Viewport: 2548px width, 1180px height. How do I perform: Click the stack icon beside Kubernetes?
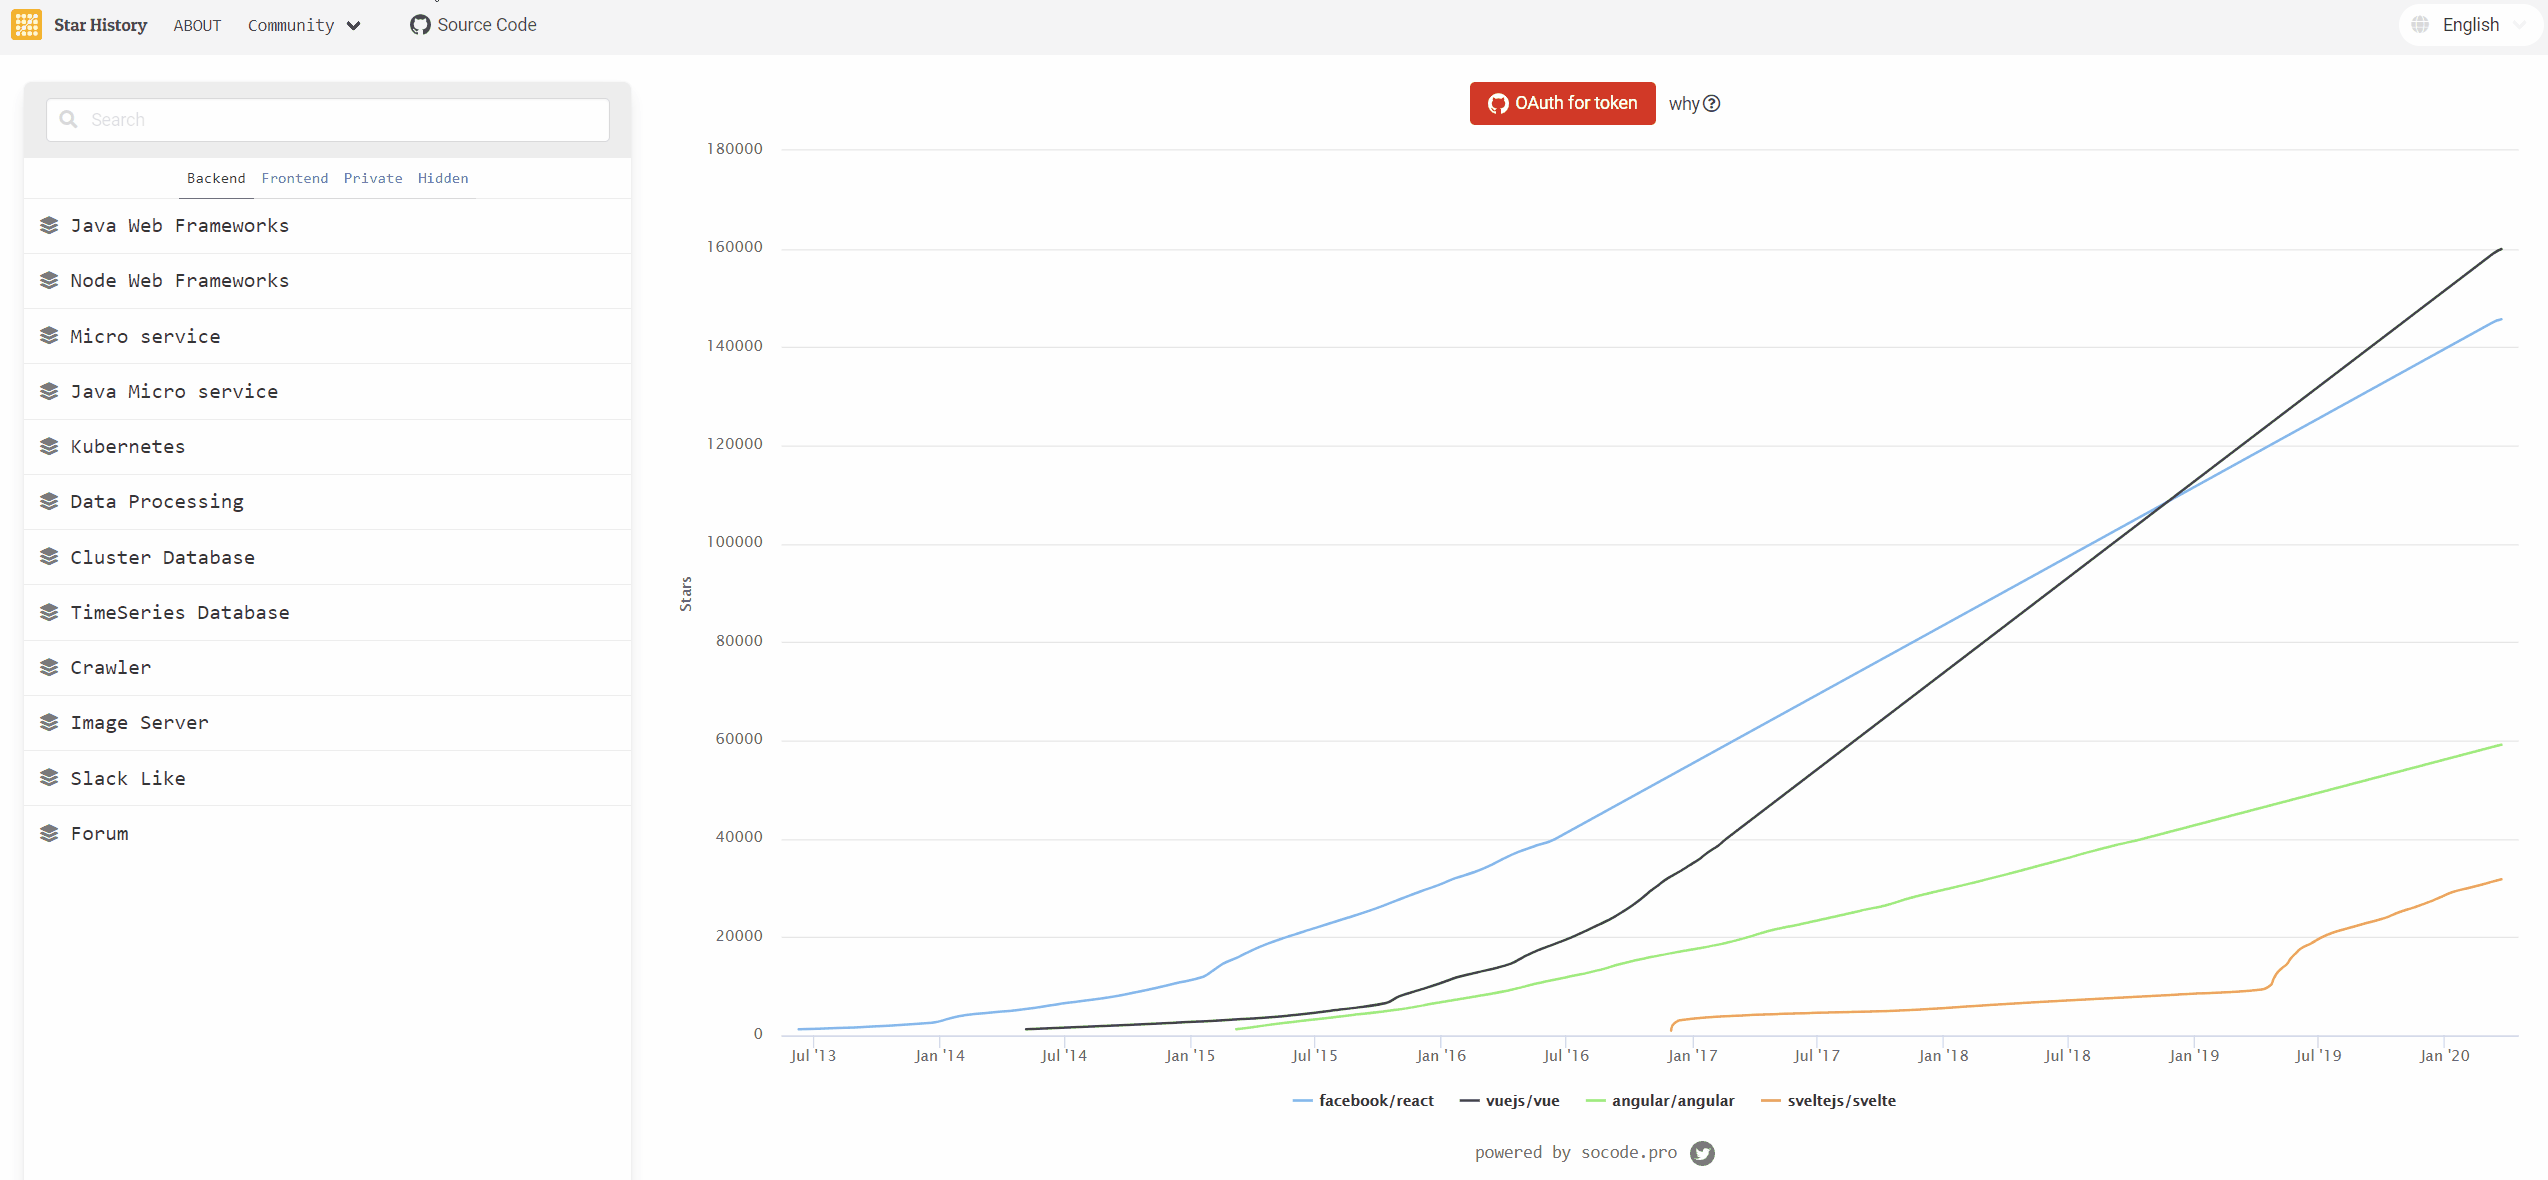point(49,447)
